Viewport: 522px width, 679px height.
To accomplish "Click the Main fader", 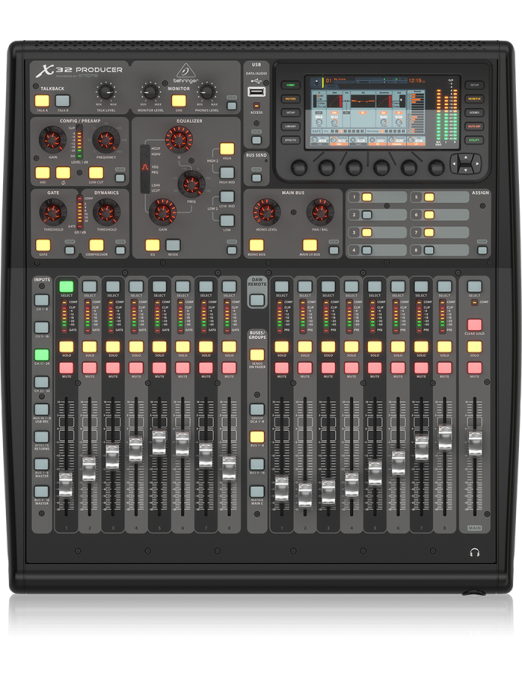I will [475, 443].
